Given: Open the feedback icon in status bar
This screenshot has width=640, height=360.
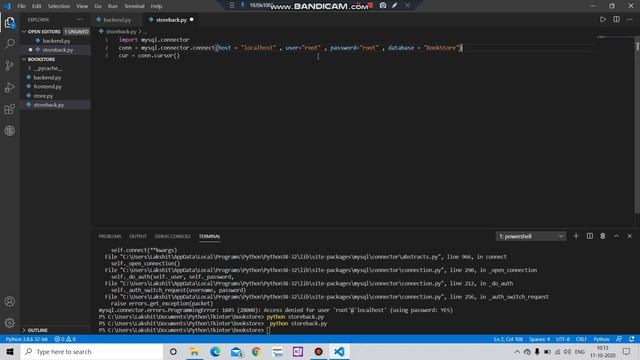Looking at the screenshot, I should pos(619,339).
